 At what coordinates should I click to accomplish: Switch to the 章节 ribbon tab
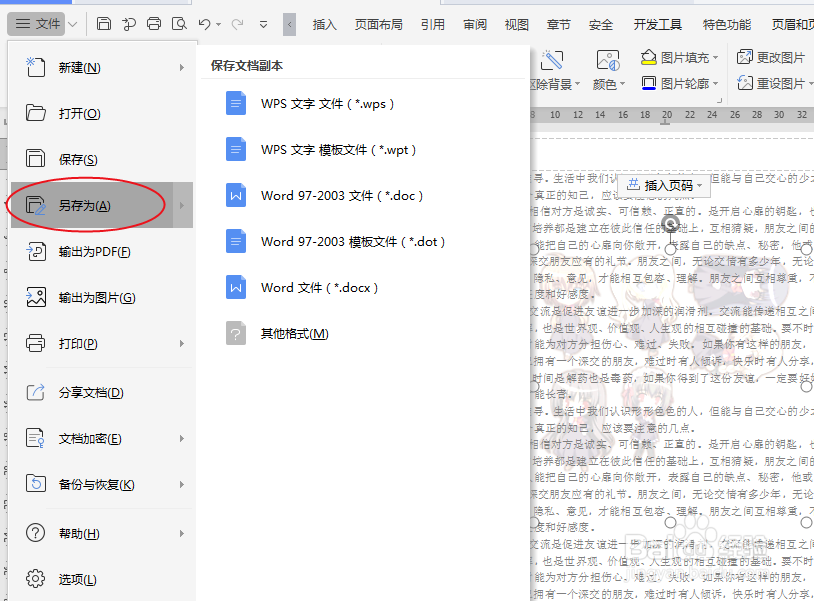coord(559,24)
